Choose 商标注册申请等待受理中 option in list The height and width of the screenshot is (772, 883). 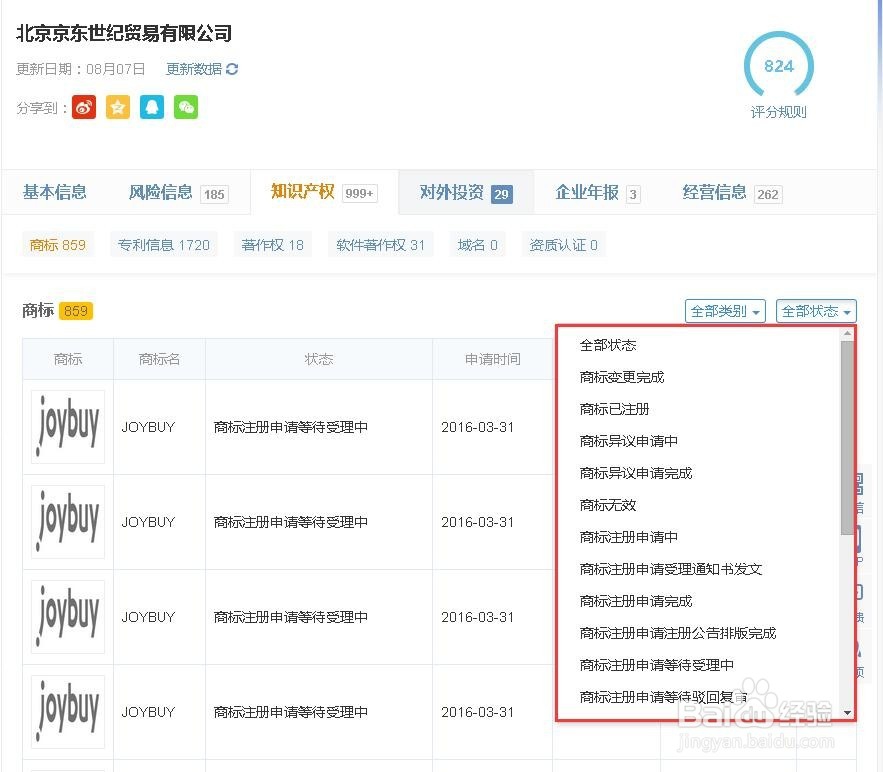pyautogui.click(x=657, y=666)
